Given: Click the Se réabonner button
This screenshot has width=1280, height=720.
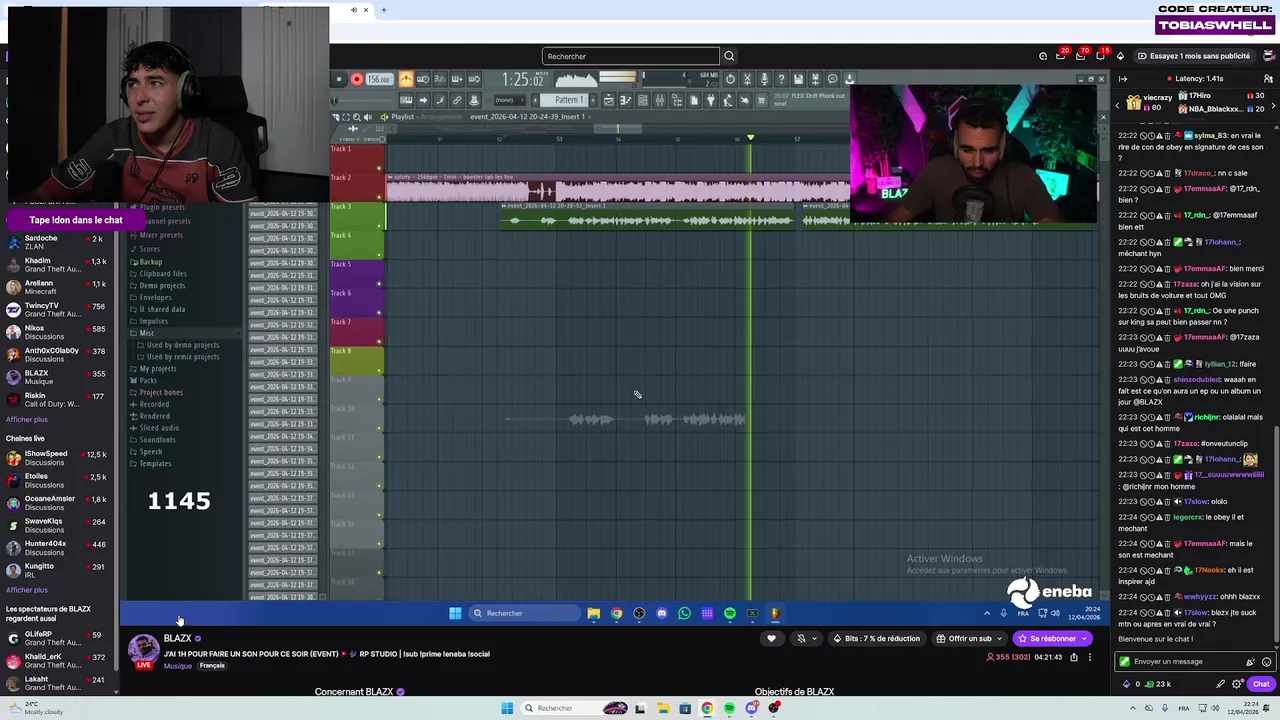Looking at the screenshot, I should coord(1052,638).
